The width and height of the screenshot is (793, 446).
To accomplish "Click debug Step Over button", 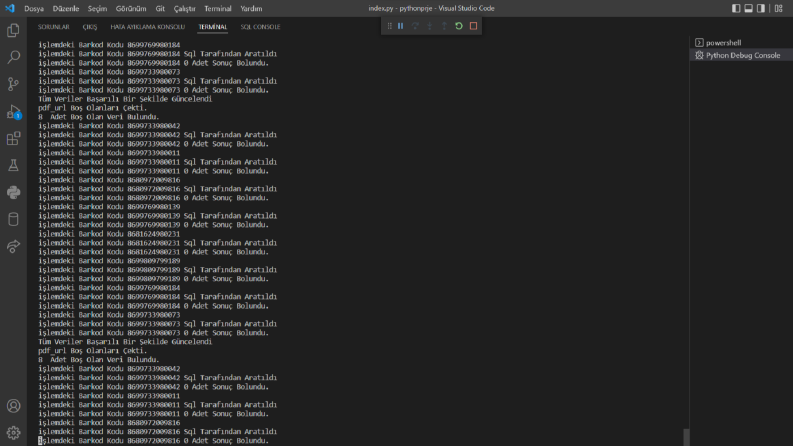I will coord(415,26).
